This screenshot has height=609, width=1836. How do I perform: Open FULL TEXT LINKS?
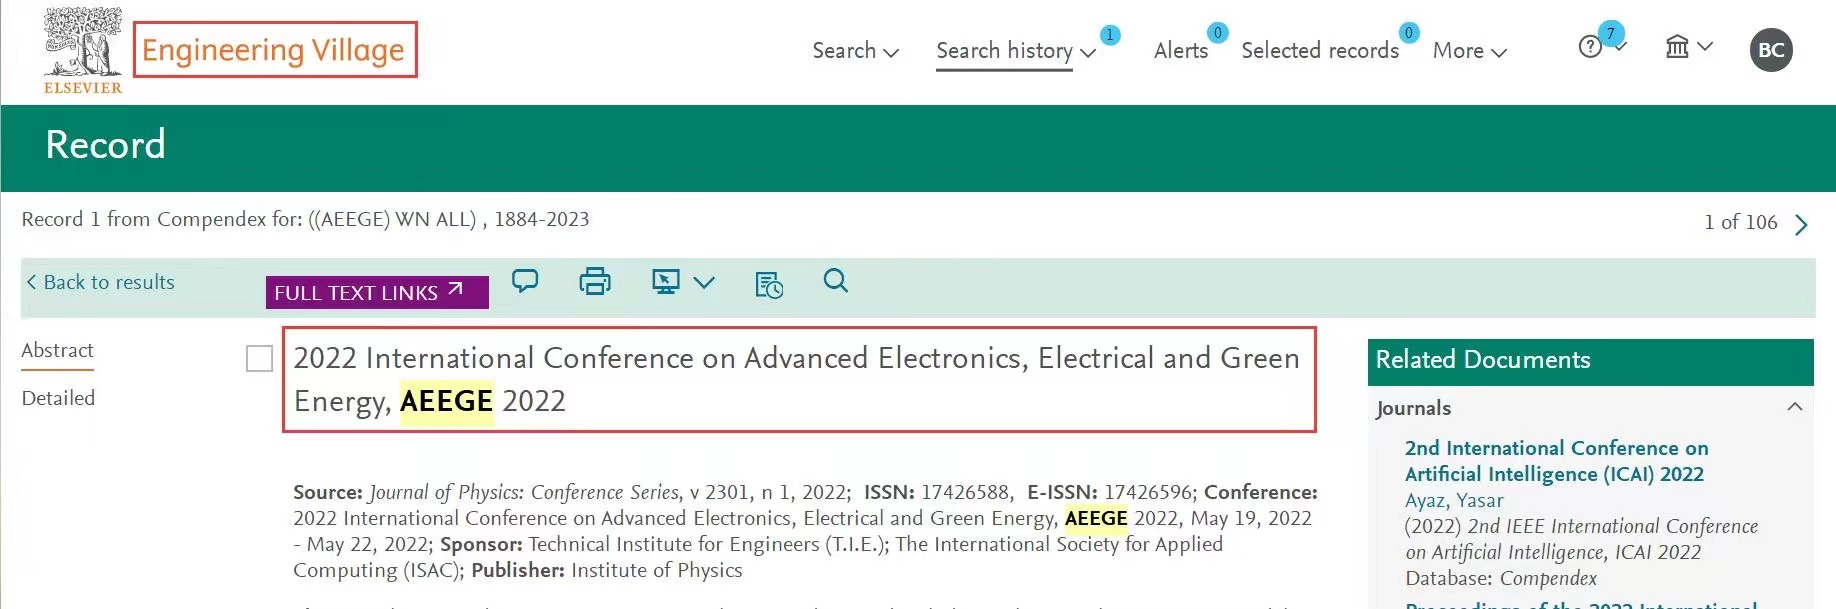coord(377,292)
